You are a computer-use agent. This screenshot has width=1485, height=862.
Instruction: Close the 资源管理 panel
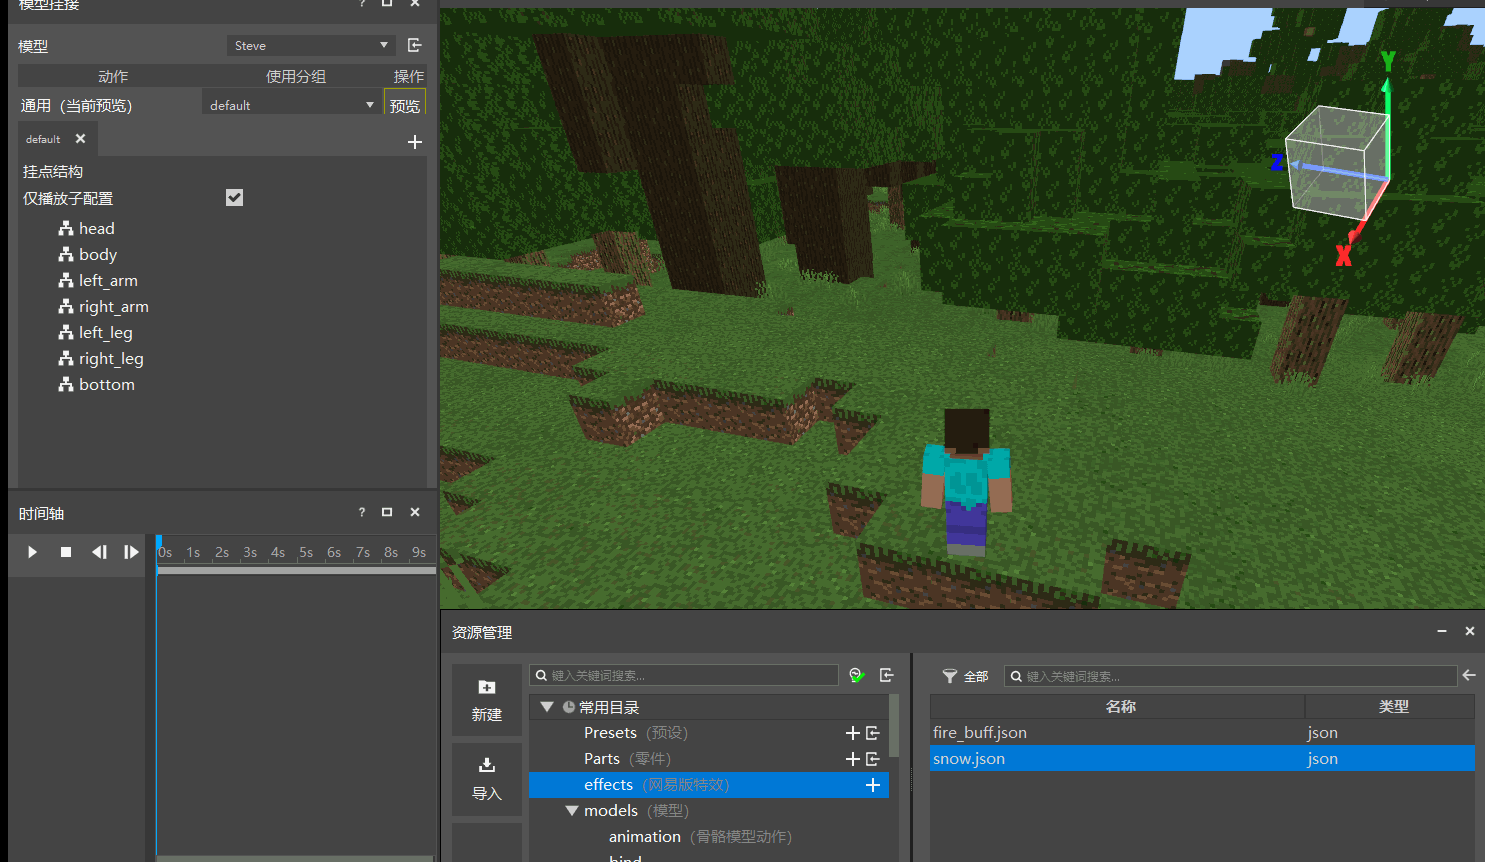click(x=1470, y=631)
